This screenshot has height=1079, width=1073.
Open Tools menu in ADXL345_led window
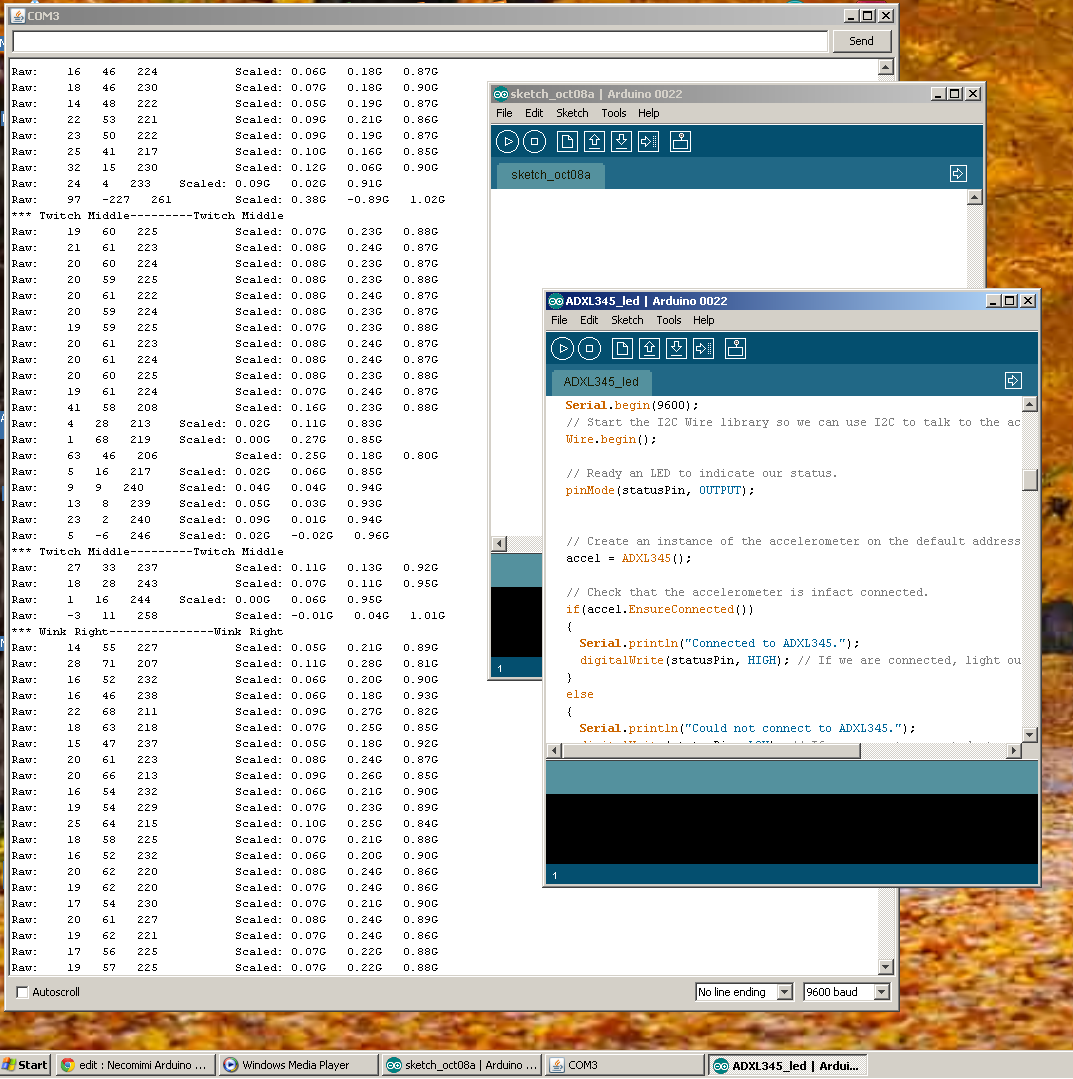pos(668,320)
